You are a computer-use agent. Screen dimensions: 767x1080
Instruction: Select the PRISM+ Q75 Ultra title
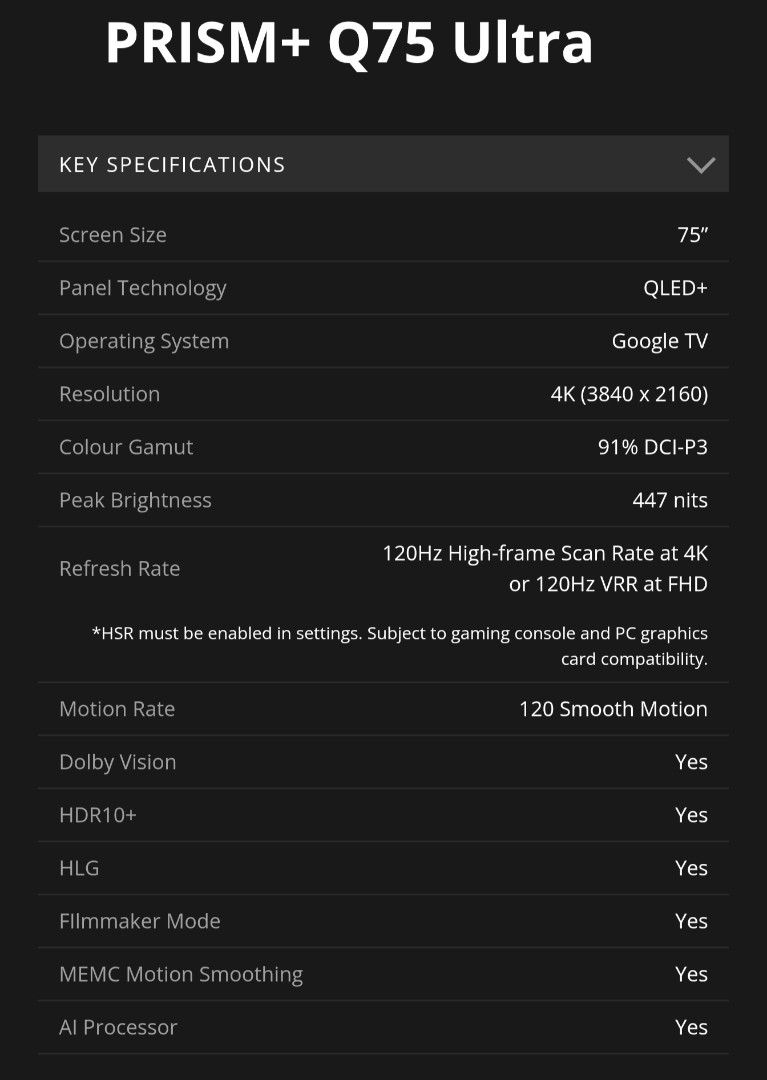pos(349,42)
